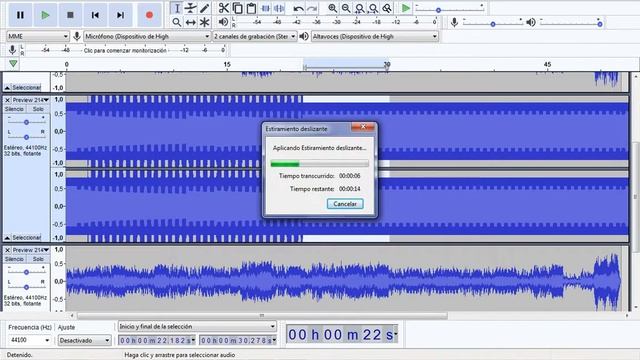The height and width of the screenshot is (360, 640).
Task: Copy the selection with the Copy icon
Action: click(238, 8)
